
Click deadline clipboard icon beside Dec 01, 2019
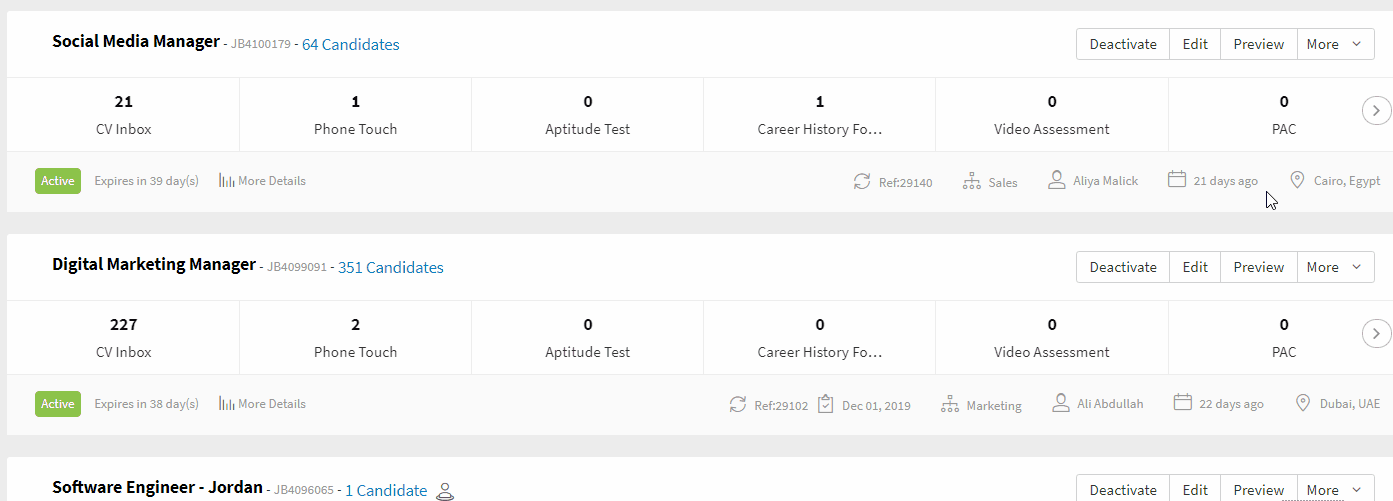click(x=825, y=404)
